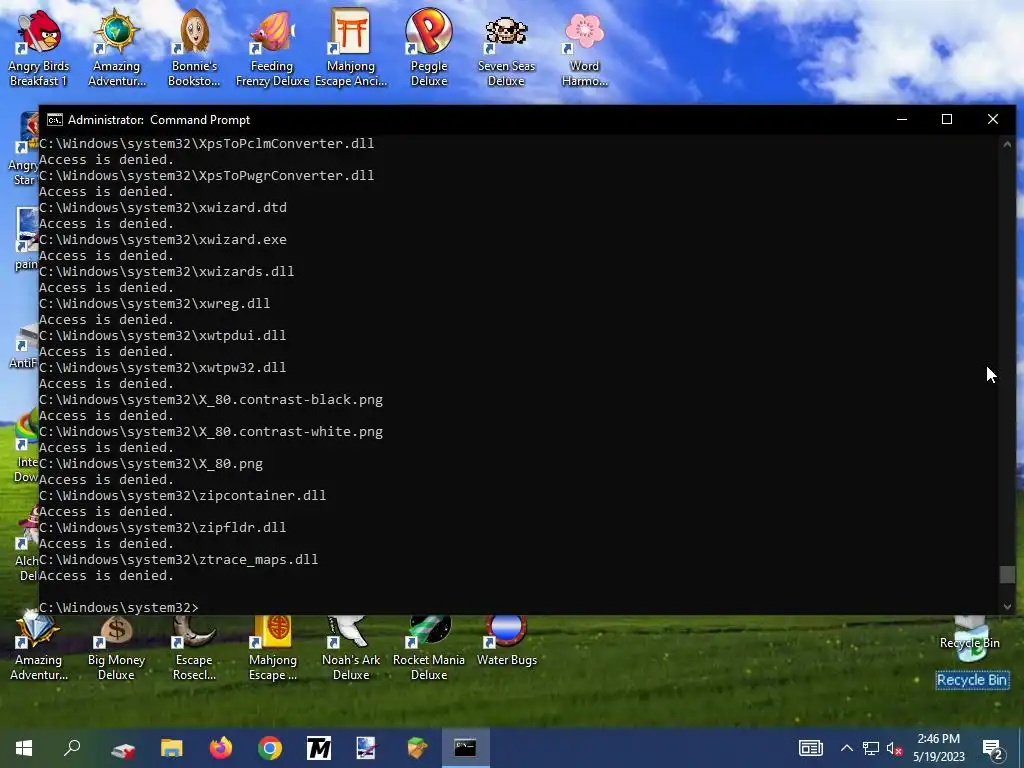The height and width of the screenshot is (768, 1024).
Task: Click the X_80.contrast-black.png line
Action: [x=211, y=400]
